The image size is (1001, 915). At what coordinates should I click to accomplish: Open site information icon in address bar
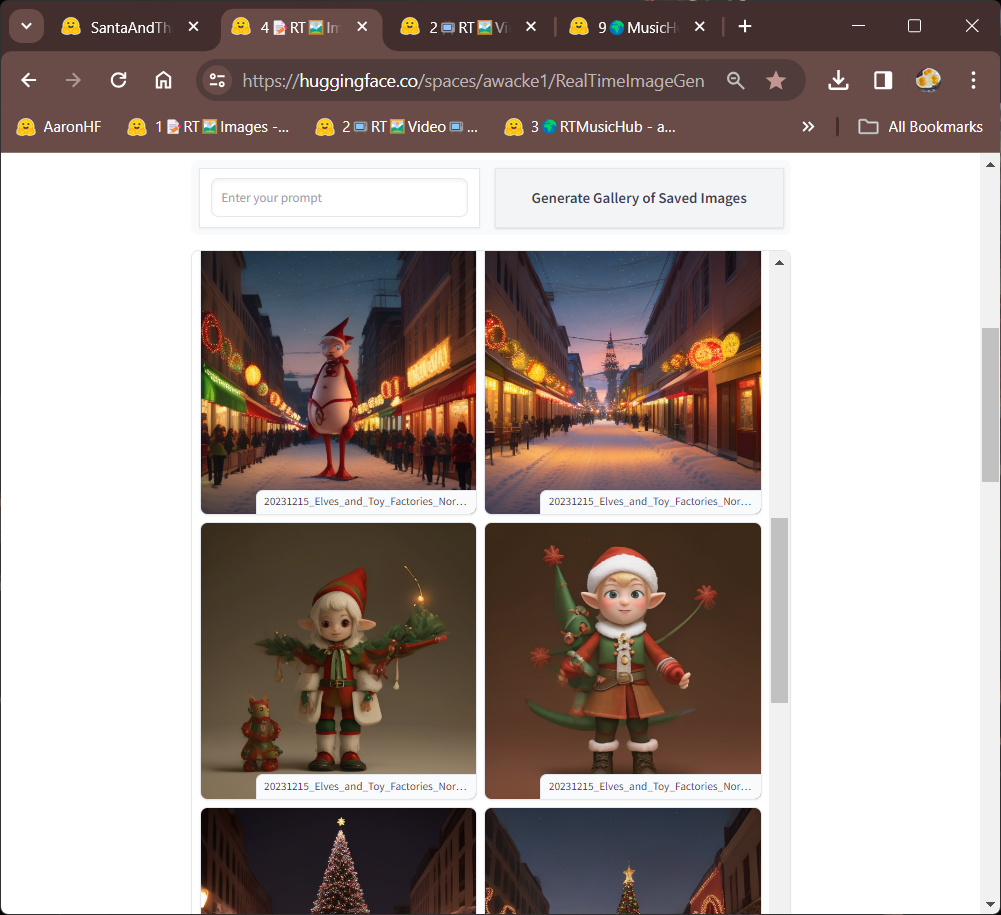[216, 81]
